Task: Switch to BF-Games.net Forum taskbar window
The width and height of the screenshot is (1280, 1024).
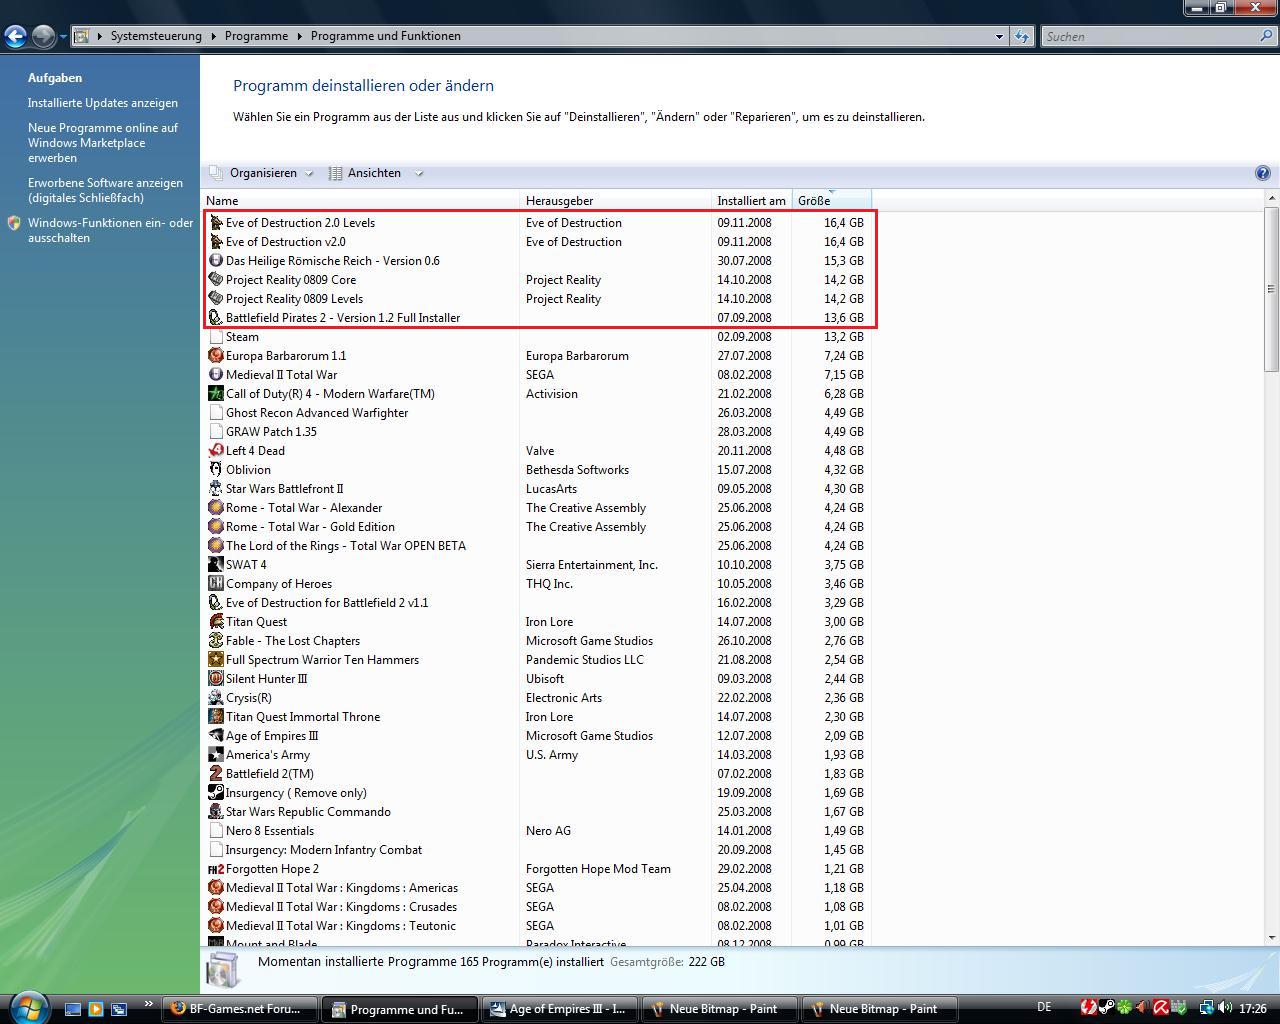Action: (x=240, y=1009)
